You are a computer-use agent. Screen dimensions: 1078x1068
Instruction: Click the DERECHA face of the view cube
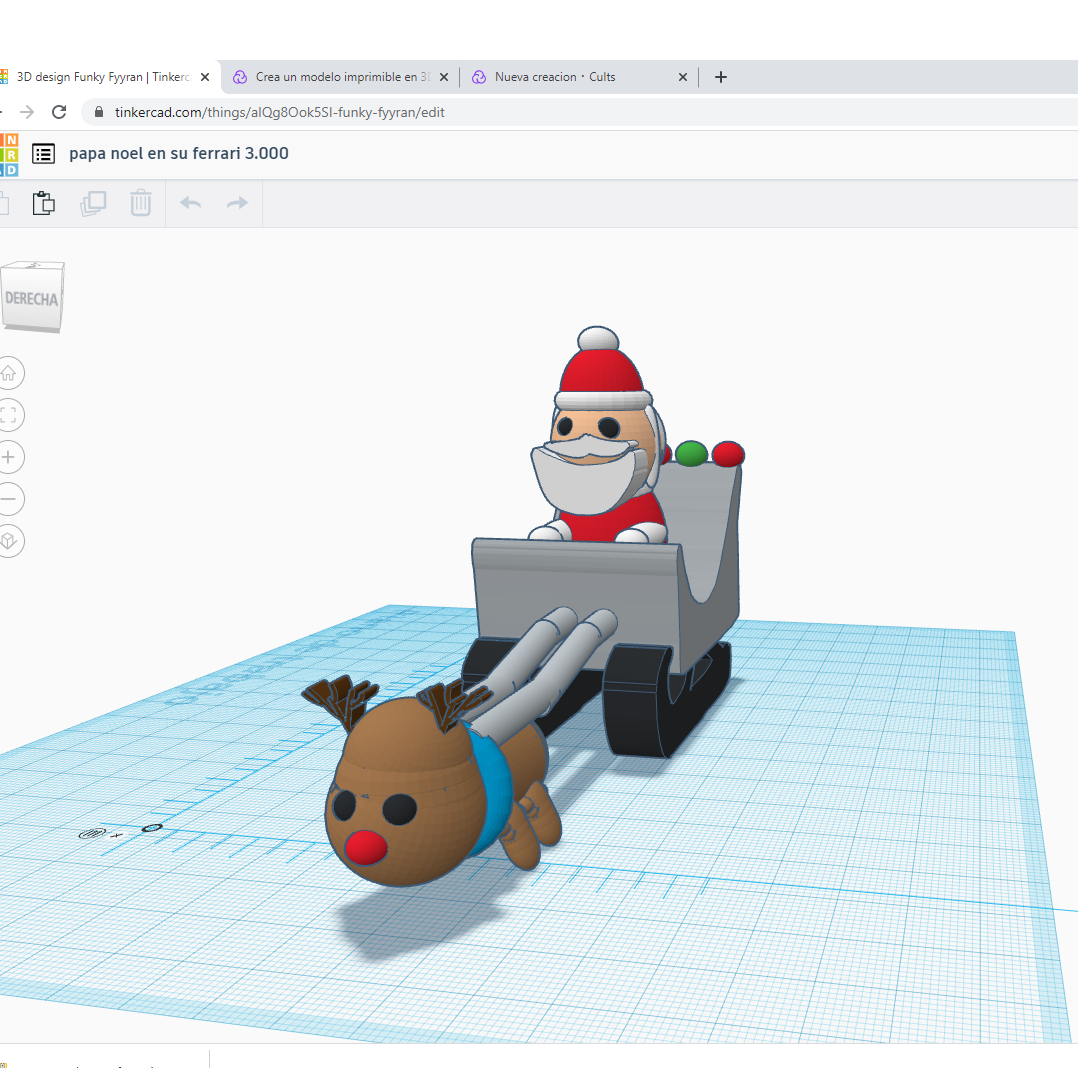click(x=33, y=296)
